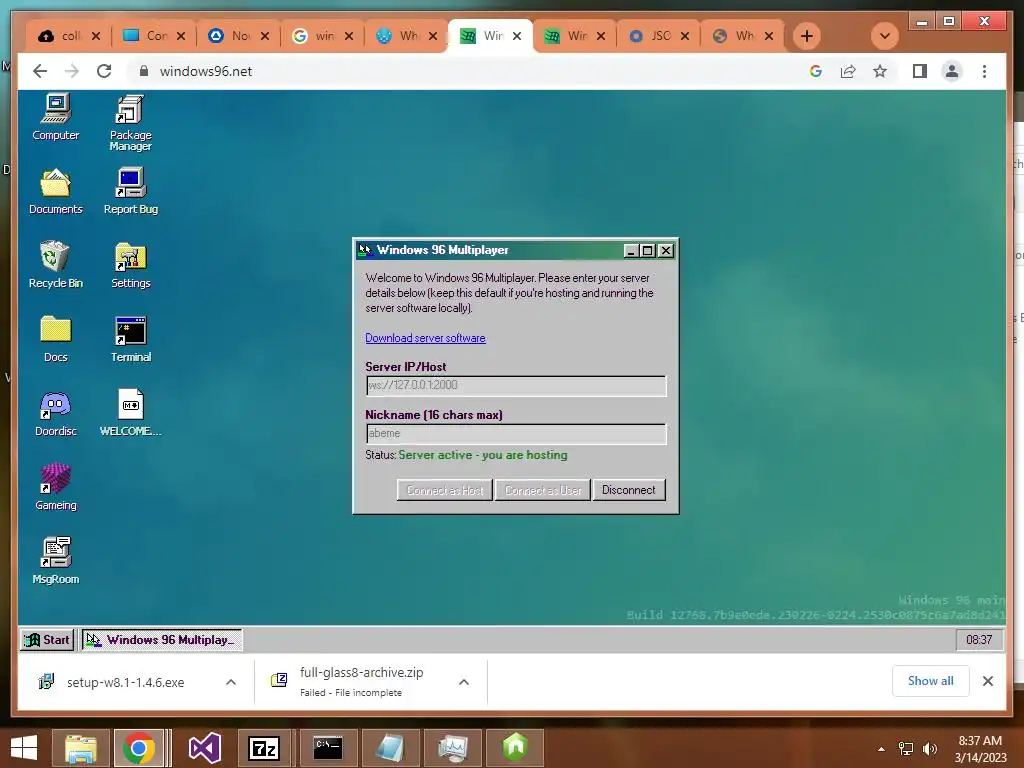Open File Explorer from taskbar
1024x768 pixels.
pos(80,748)
